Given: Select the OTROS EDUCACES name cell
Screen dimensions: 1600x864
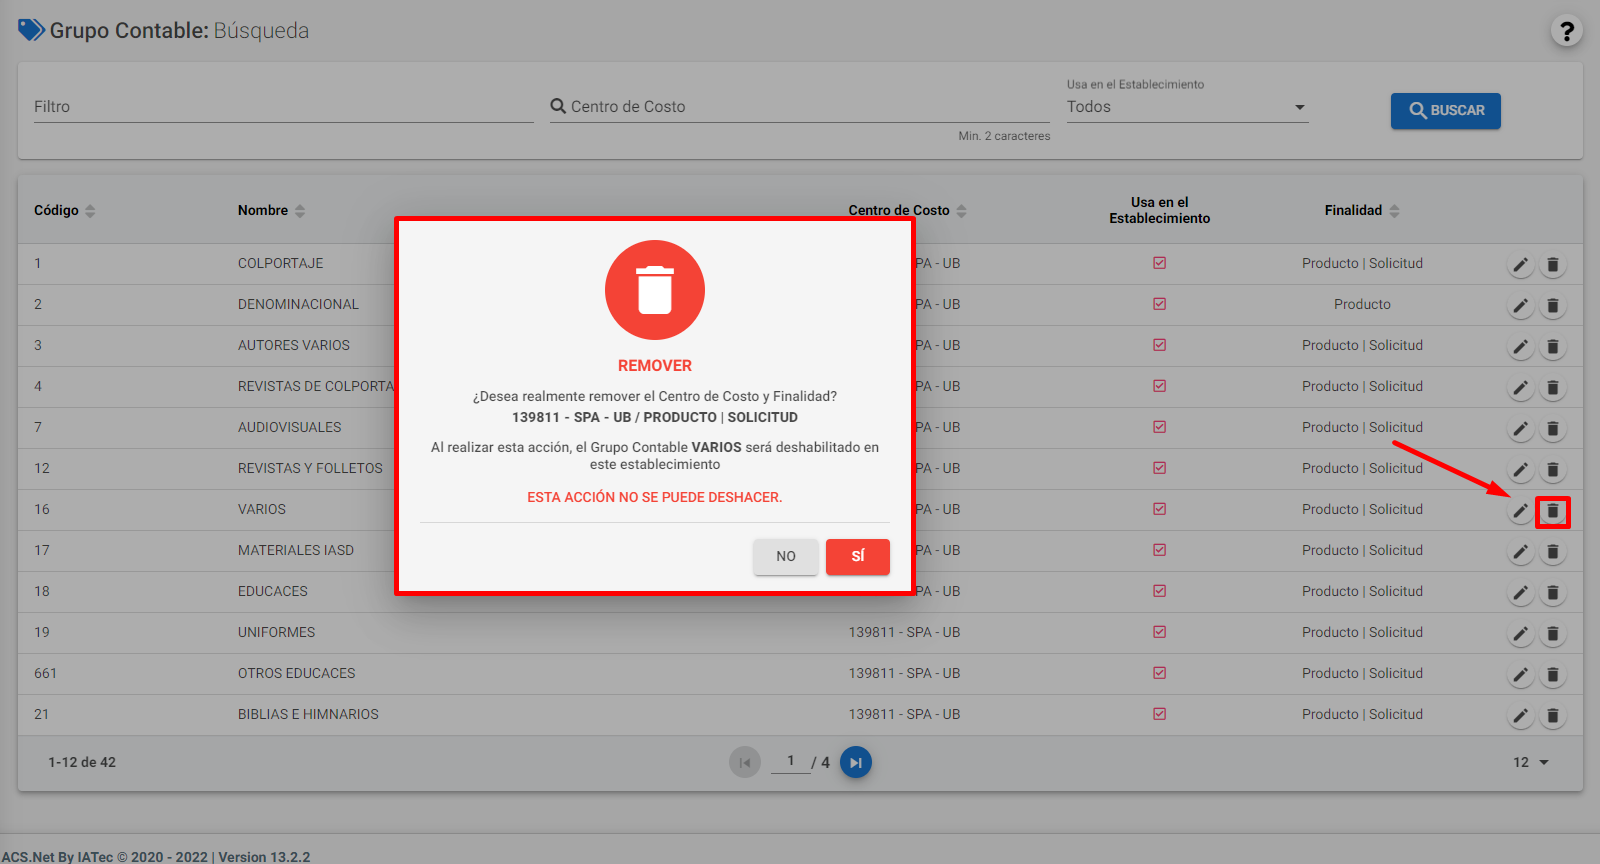Looking at the screenshot, I should click(296, 673).
